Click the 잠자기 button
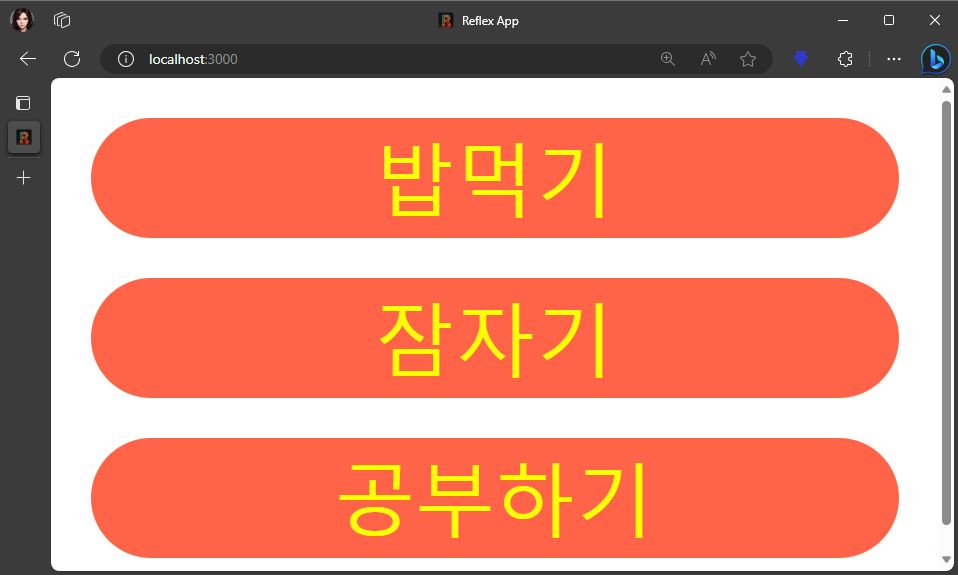This screenshot has width=958, height=575. (x=495, y=338)
